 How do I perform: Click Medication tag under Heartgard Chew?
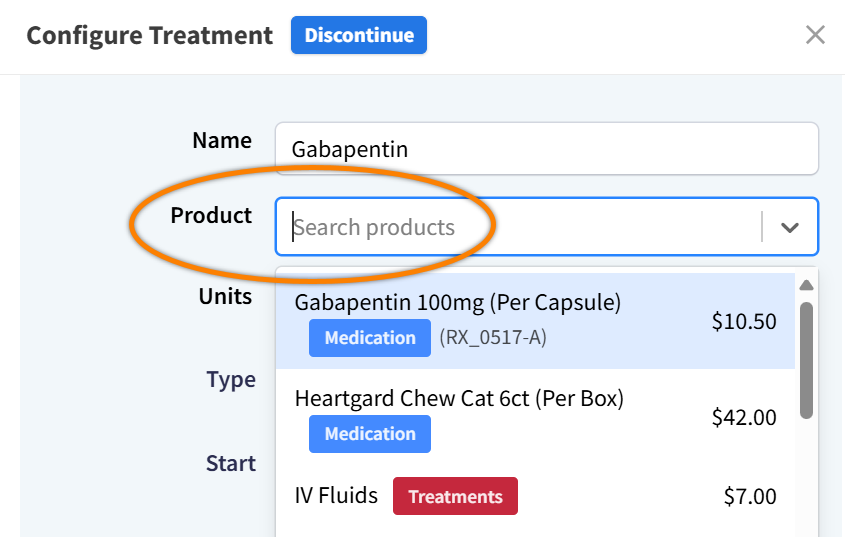[x=370, y=434]
